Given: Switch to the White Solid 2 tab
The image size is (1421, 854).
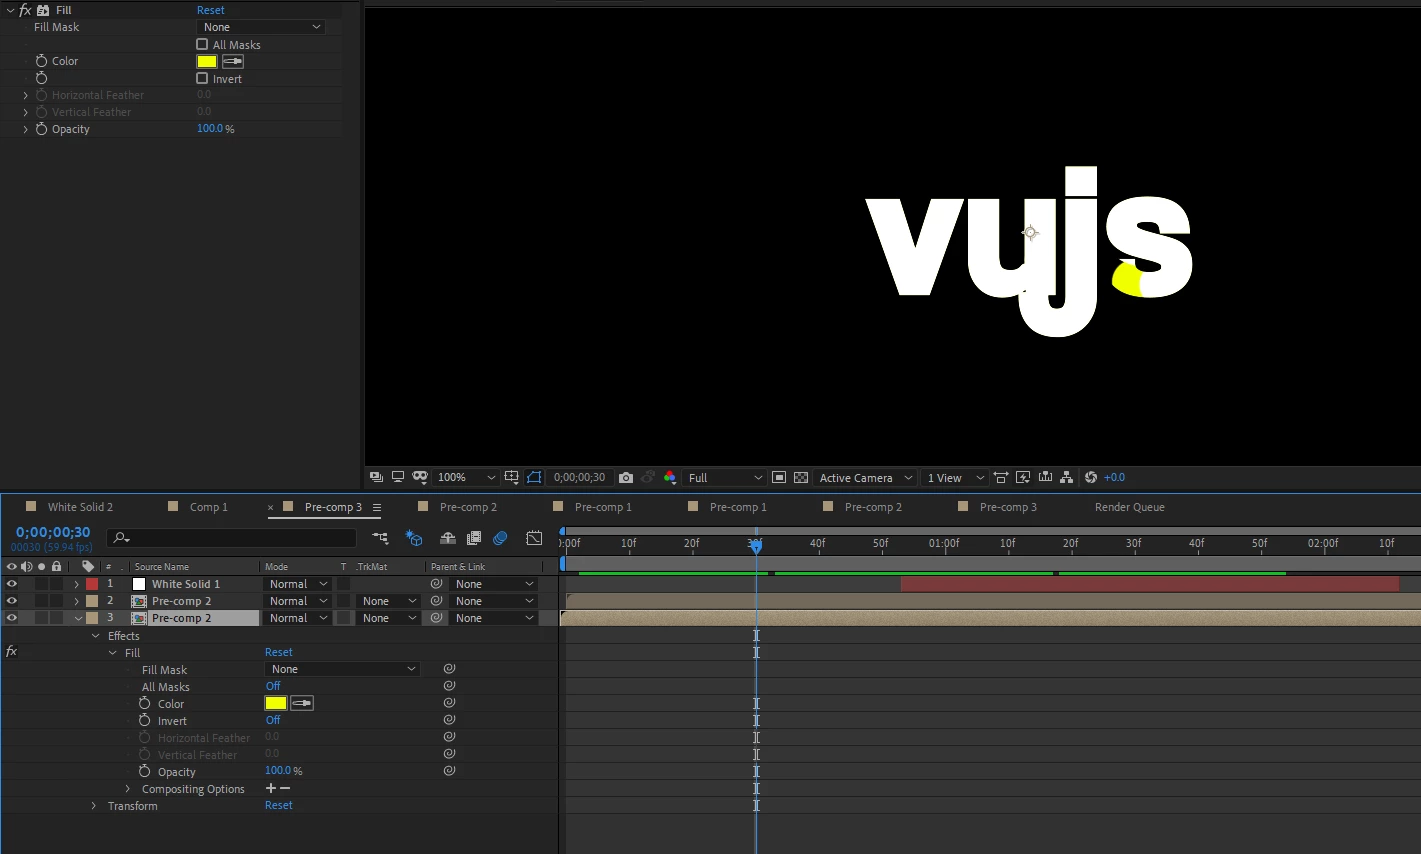Looking at the screenshot, I should [80, 507].
